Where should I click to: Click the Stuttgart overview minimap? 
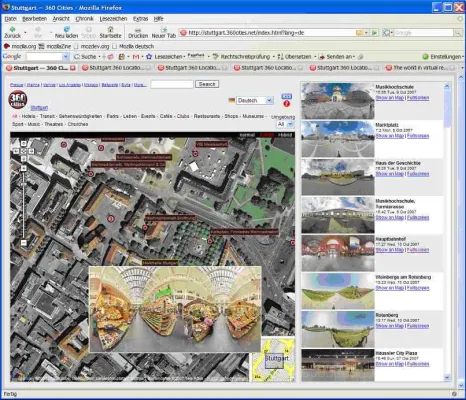coord(273,359)
